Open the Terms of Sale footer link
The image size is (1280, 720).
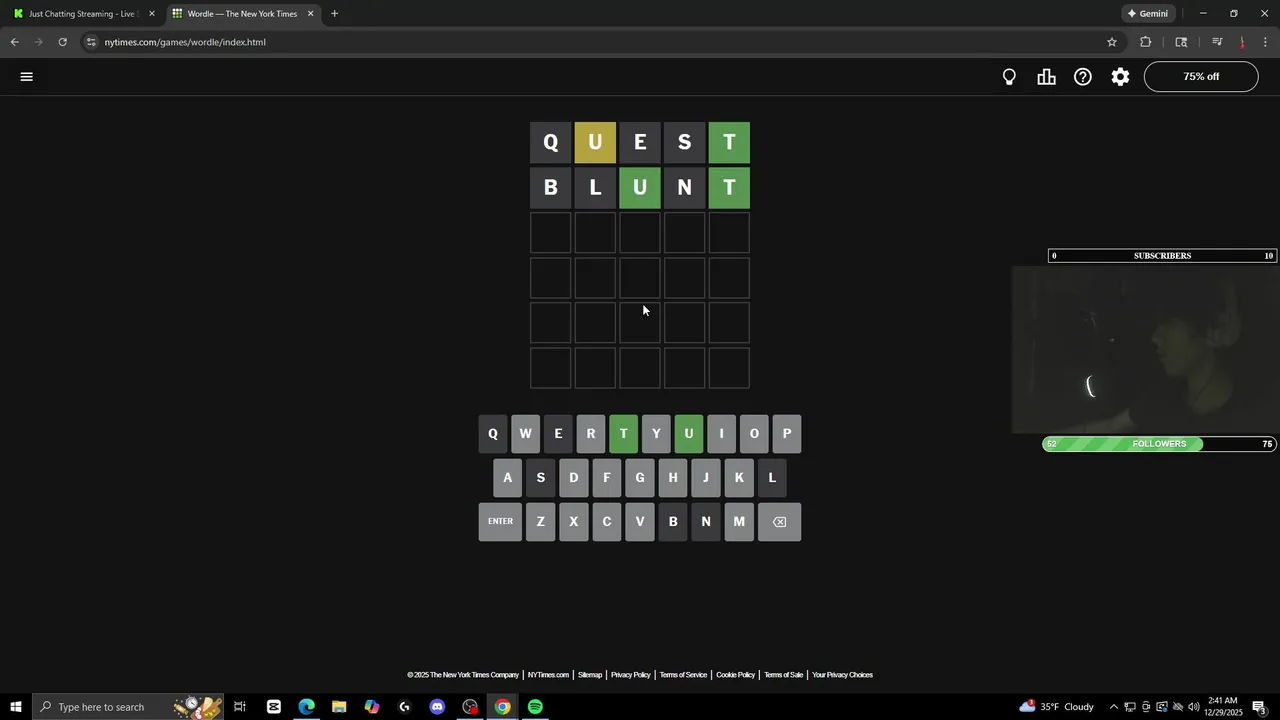click(783, 675)
